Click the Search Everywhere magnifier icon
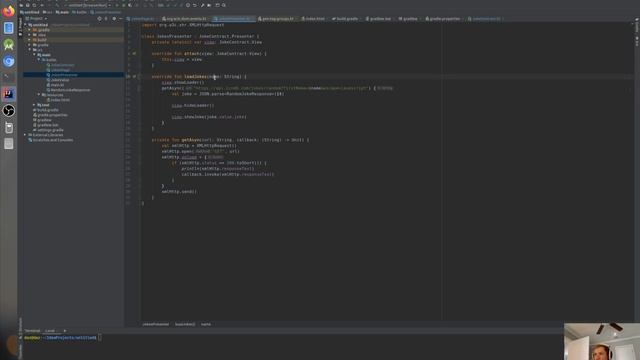Viewport: 640px width, 360px height. tap(224, 5)
